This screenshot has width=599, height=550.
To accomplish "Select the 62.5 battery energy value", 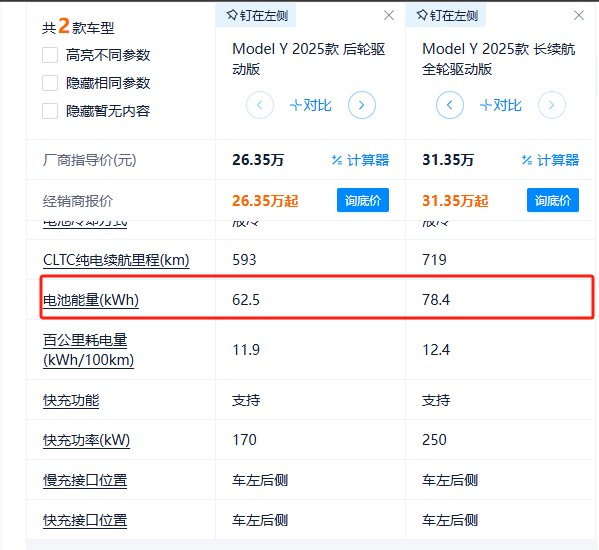I will point(246,300).
